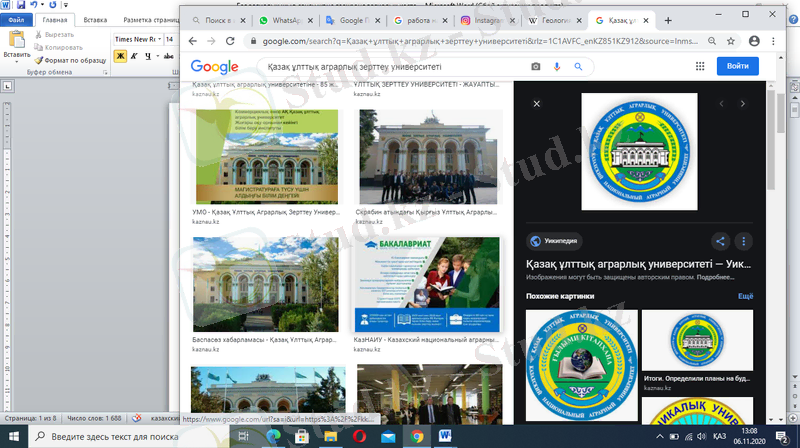The image size is (800, 448).
Task: Select Format Painter in Word
Action: click(70, 60)
